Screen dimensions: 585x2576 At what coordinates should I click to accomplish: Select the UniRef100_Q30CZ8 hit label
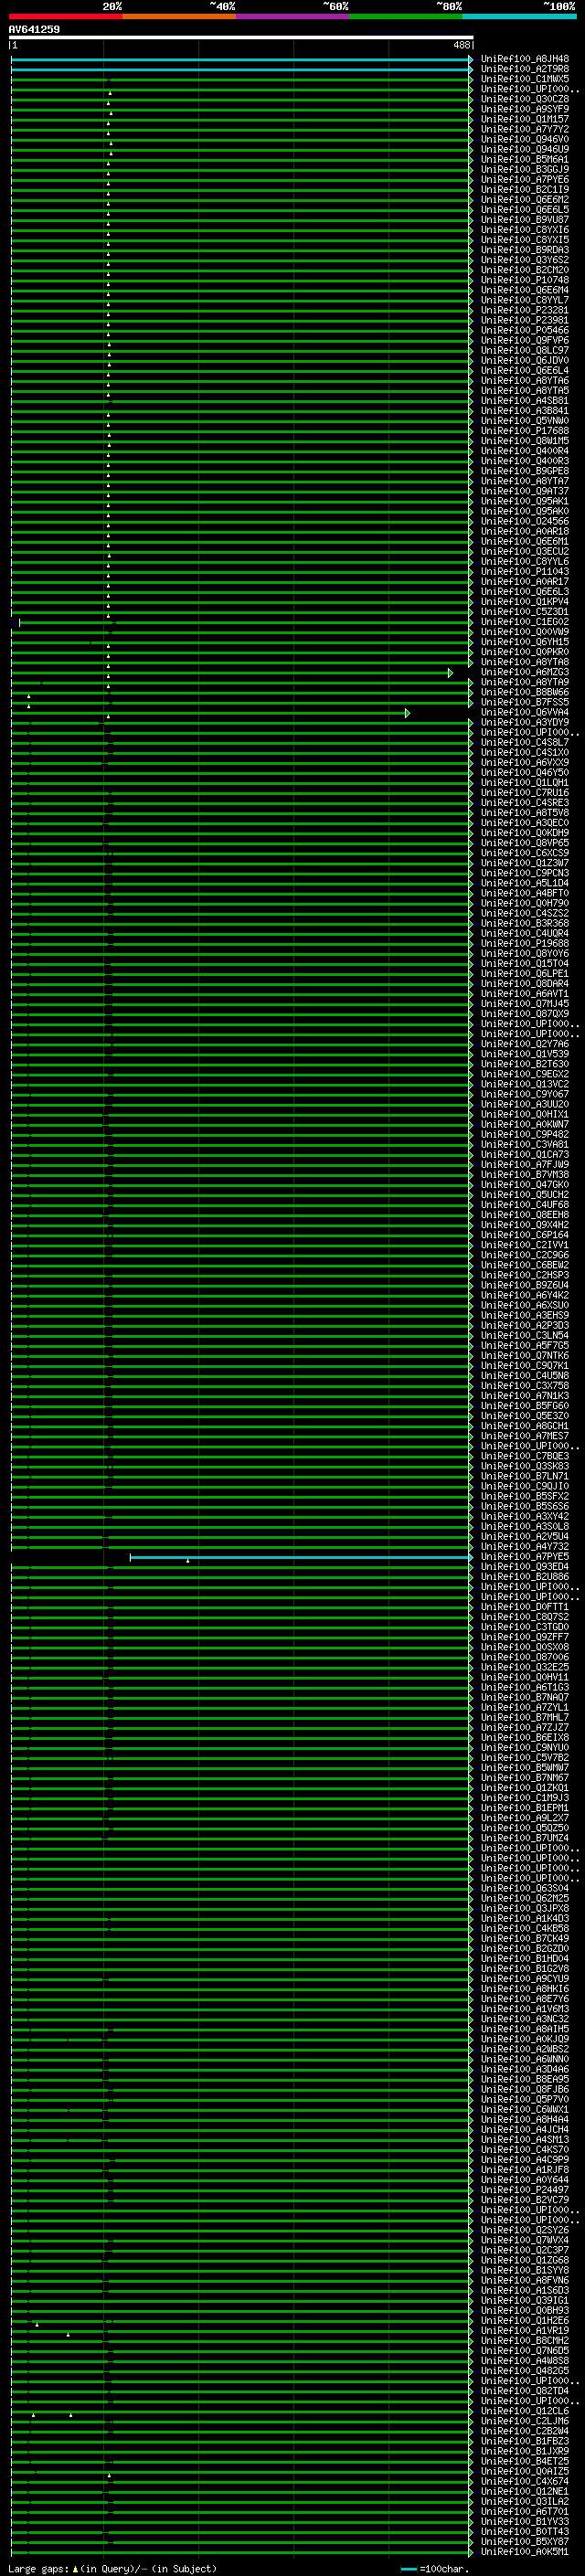pos(525,99)
